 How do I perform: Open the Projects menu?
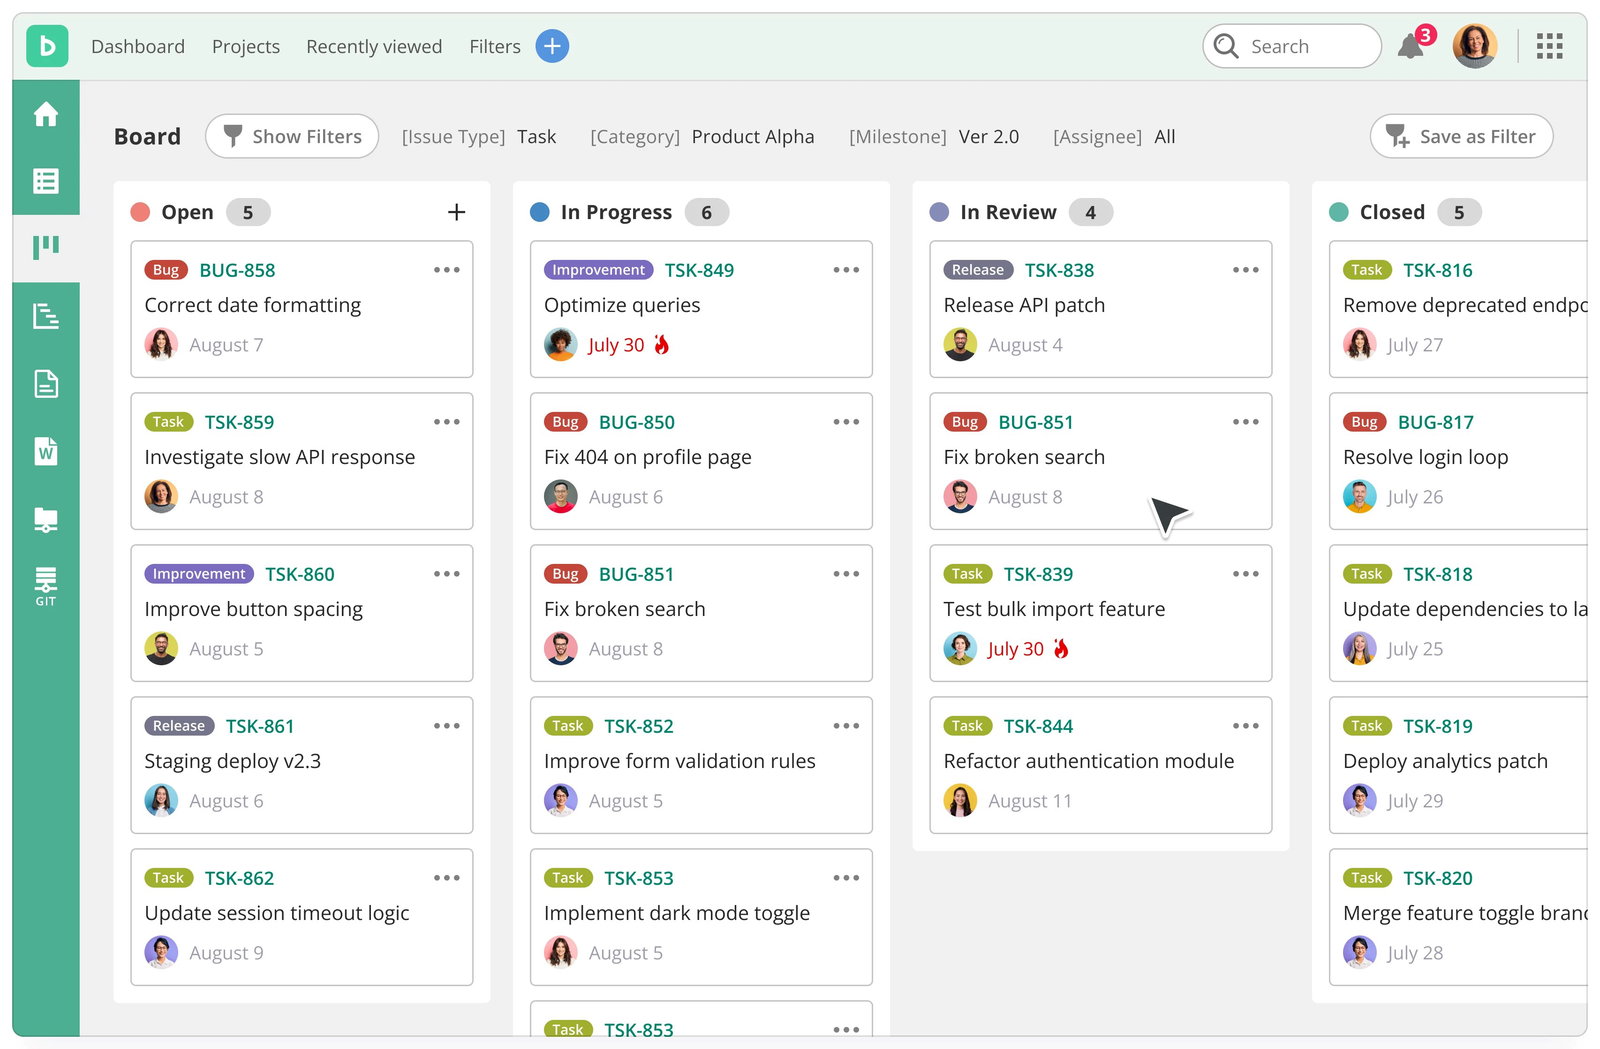245,46
